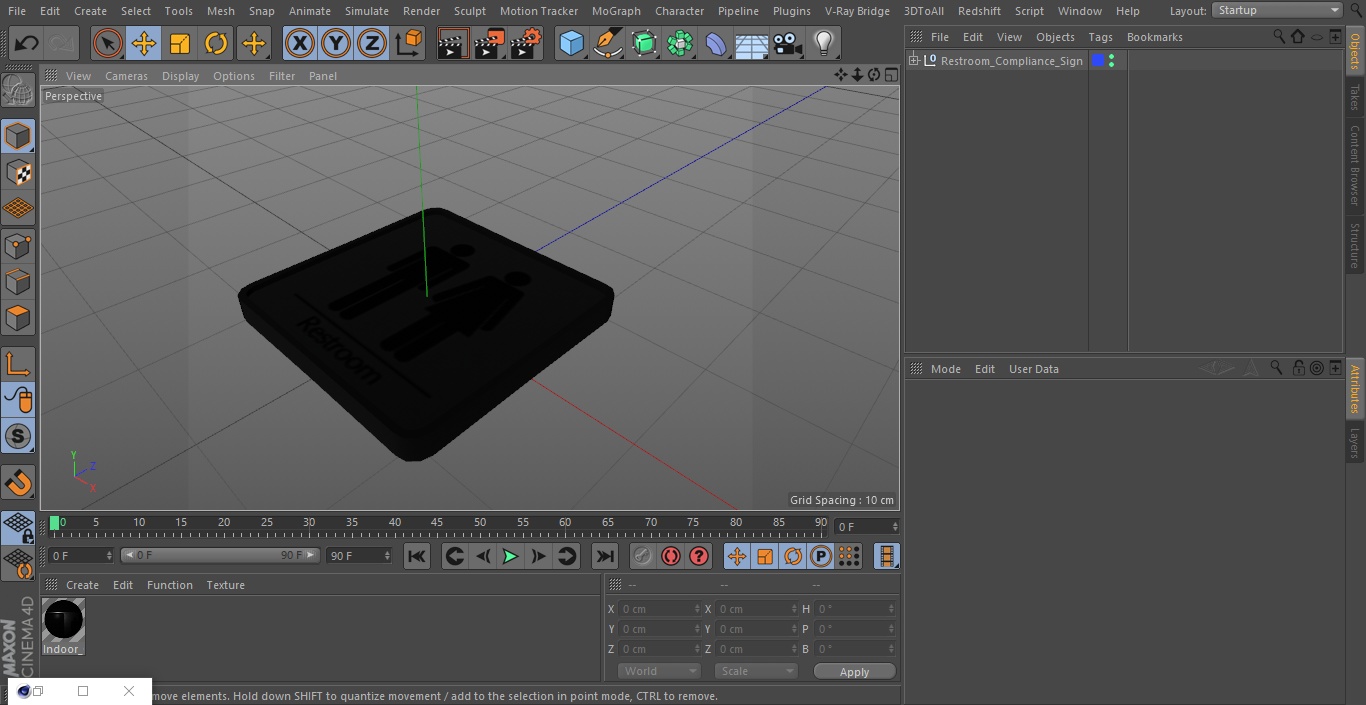Screen dimensions: 1366x705
Task: Click Record Active Objects button
Action: tap(643, 556)
